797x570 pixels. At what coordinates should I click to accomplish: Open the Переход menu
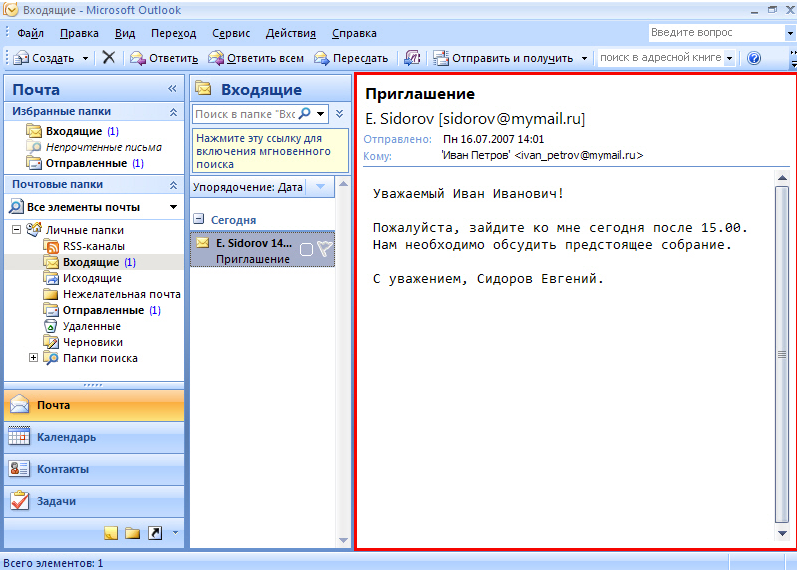pos(173,34)
